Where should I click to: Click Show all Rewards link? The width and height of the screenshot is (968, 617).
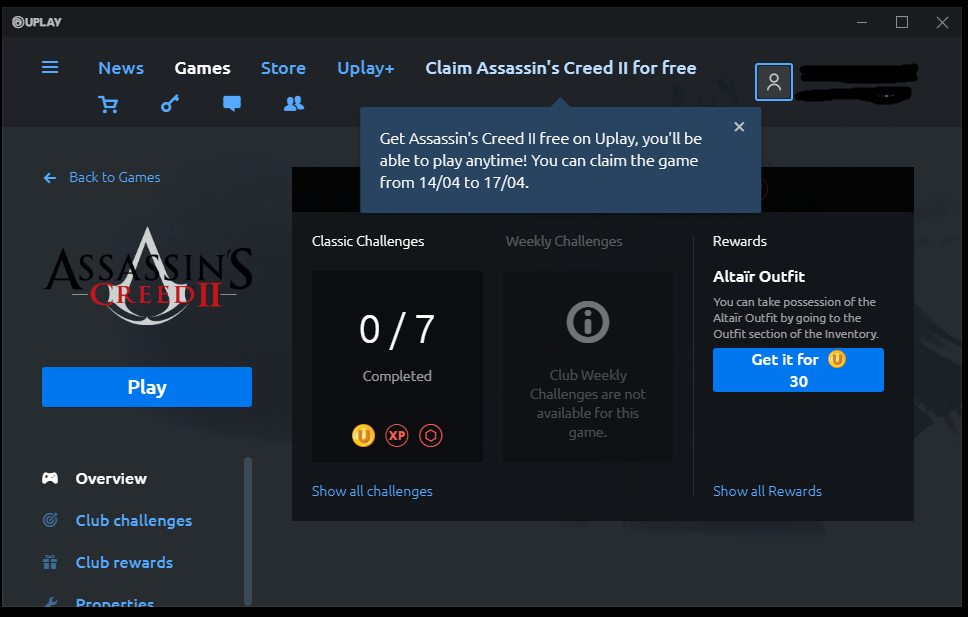pos(767,491)
